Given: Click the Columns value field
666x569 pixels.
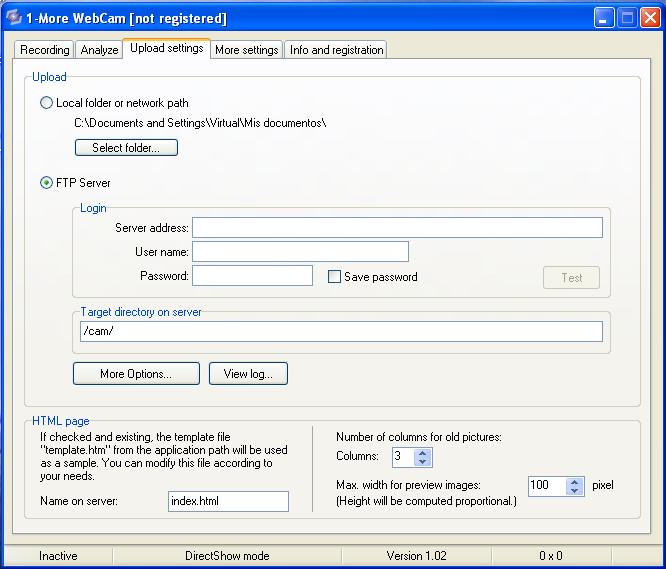Looking at the screenshot, I should pos(402,457).
